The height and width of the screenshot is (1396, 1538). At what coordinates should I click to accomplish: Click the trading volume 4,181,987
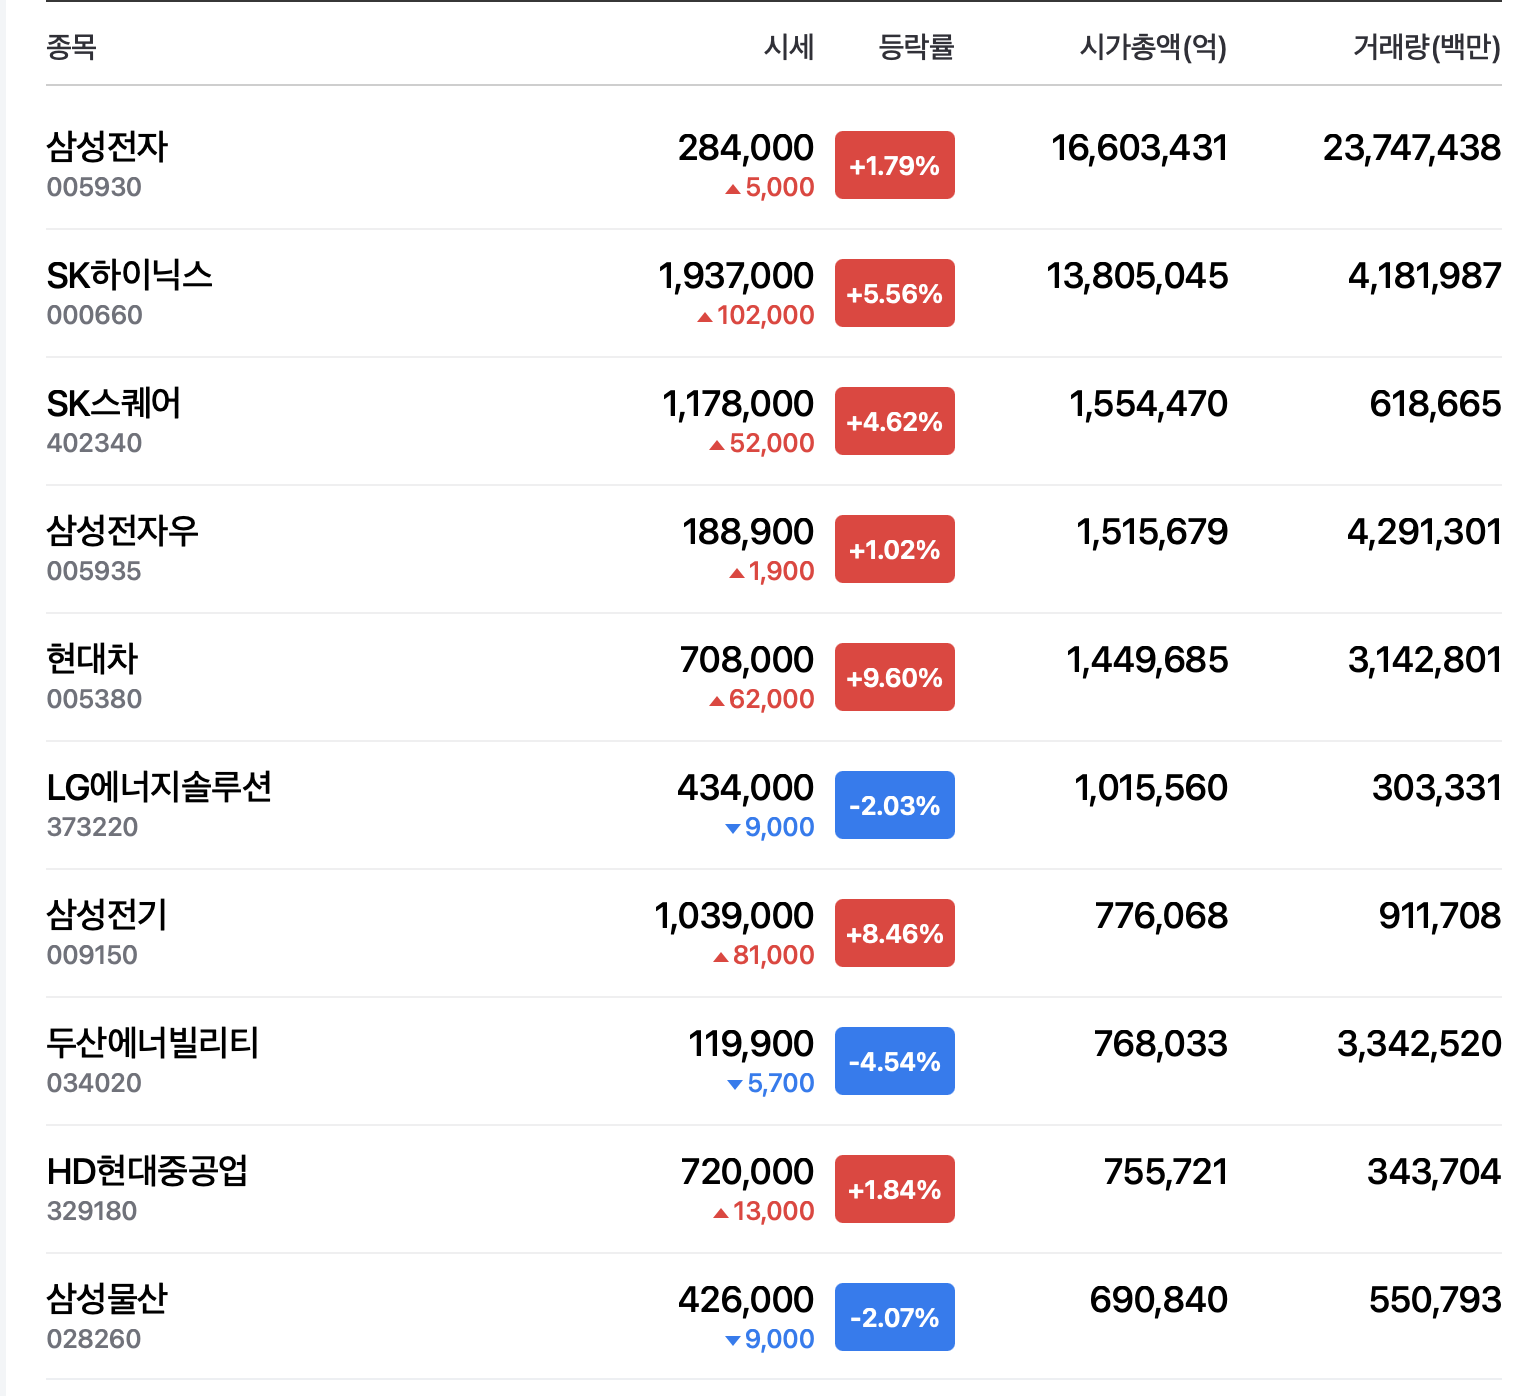click(1425, 276)
